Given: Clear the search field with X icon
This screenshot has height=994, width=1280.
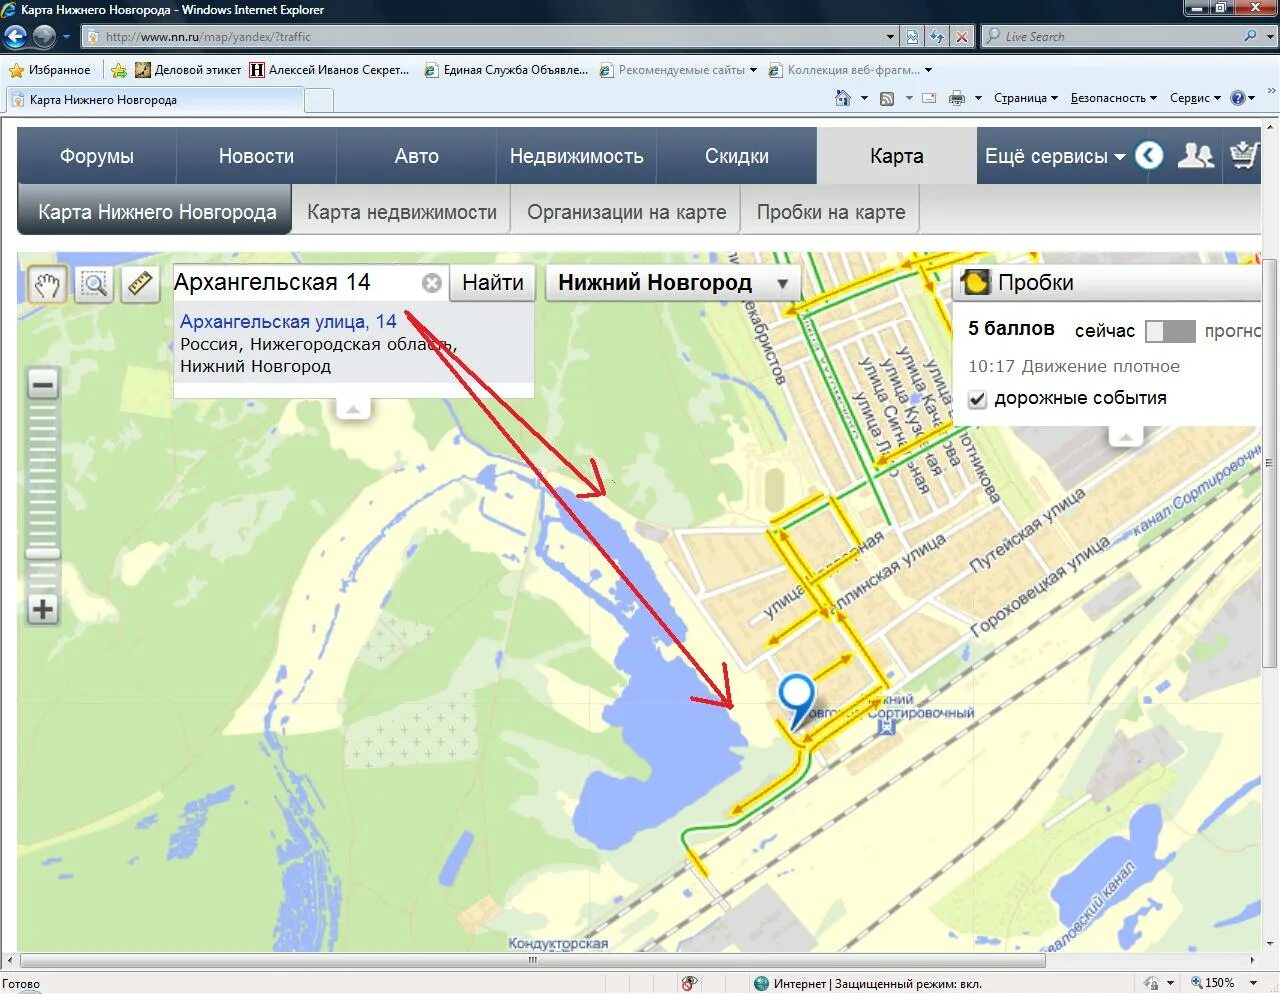Looking at the screenshot, I should point(432,283).
